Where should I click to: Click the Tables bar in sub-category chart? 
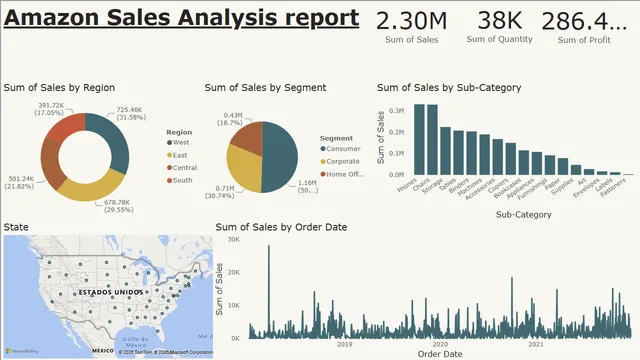point(459,153)
